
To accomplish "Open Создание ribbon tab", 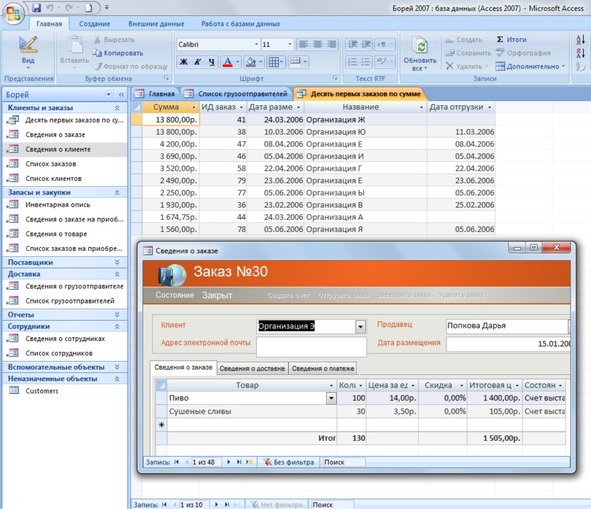I will 95,24.
